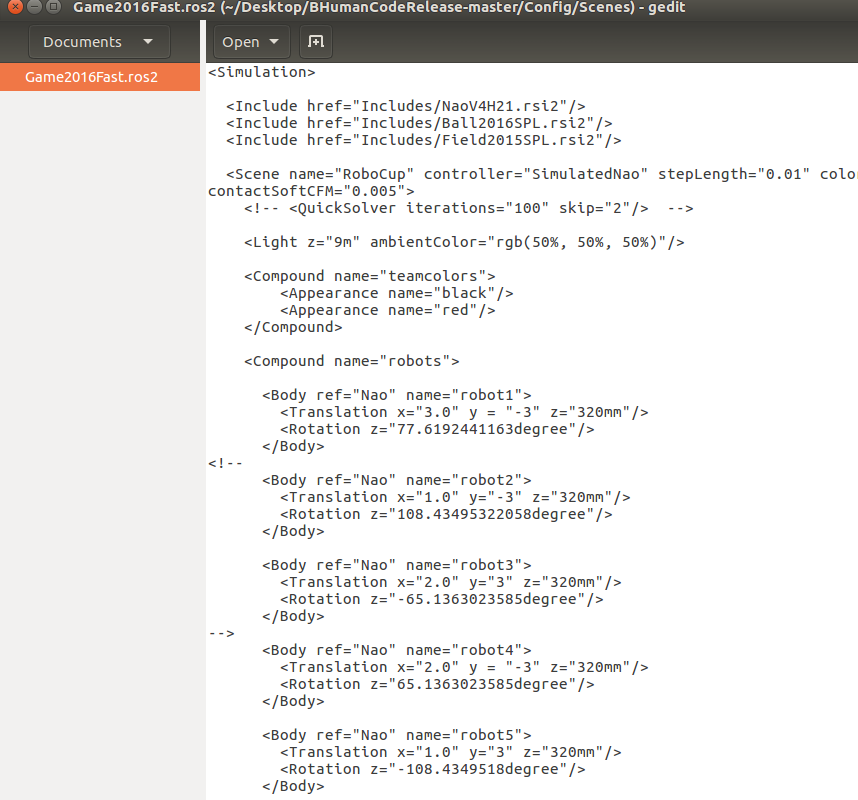Click the Rotation z="77.6192441163degree" line
The image size is (858, 800).
[x=437, y=429]
